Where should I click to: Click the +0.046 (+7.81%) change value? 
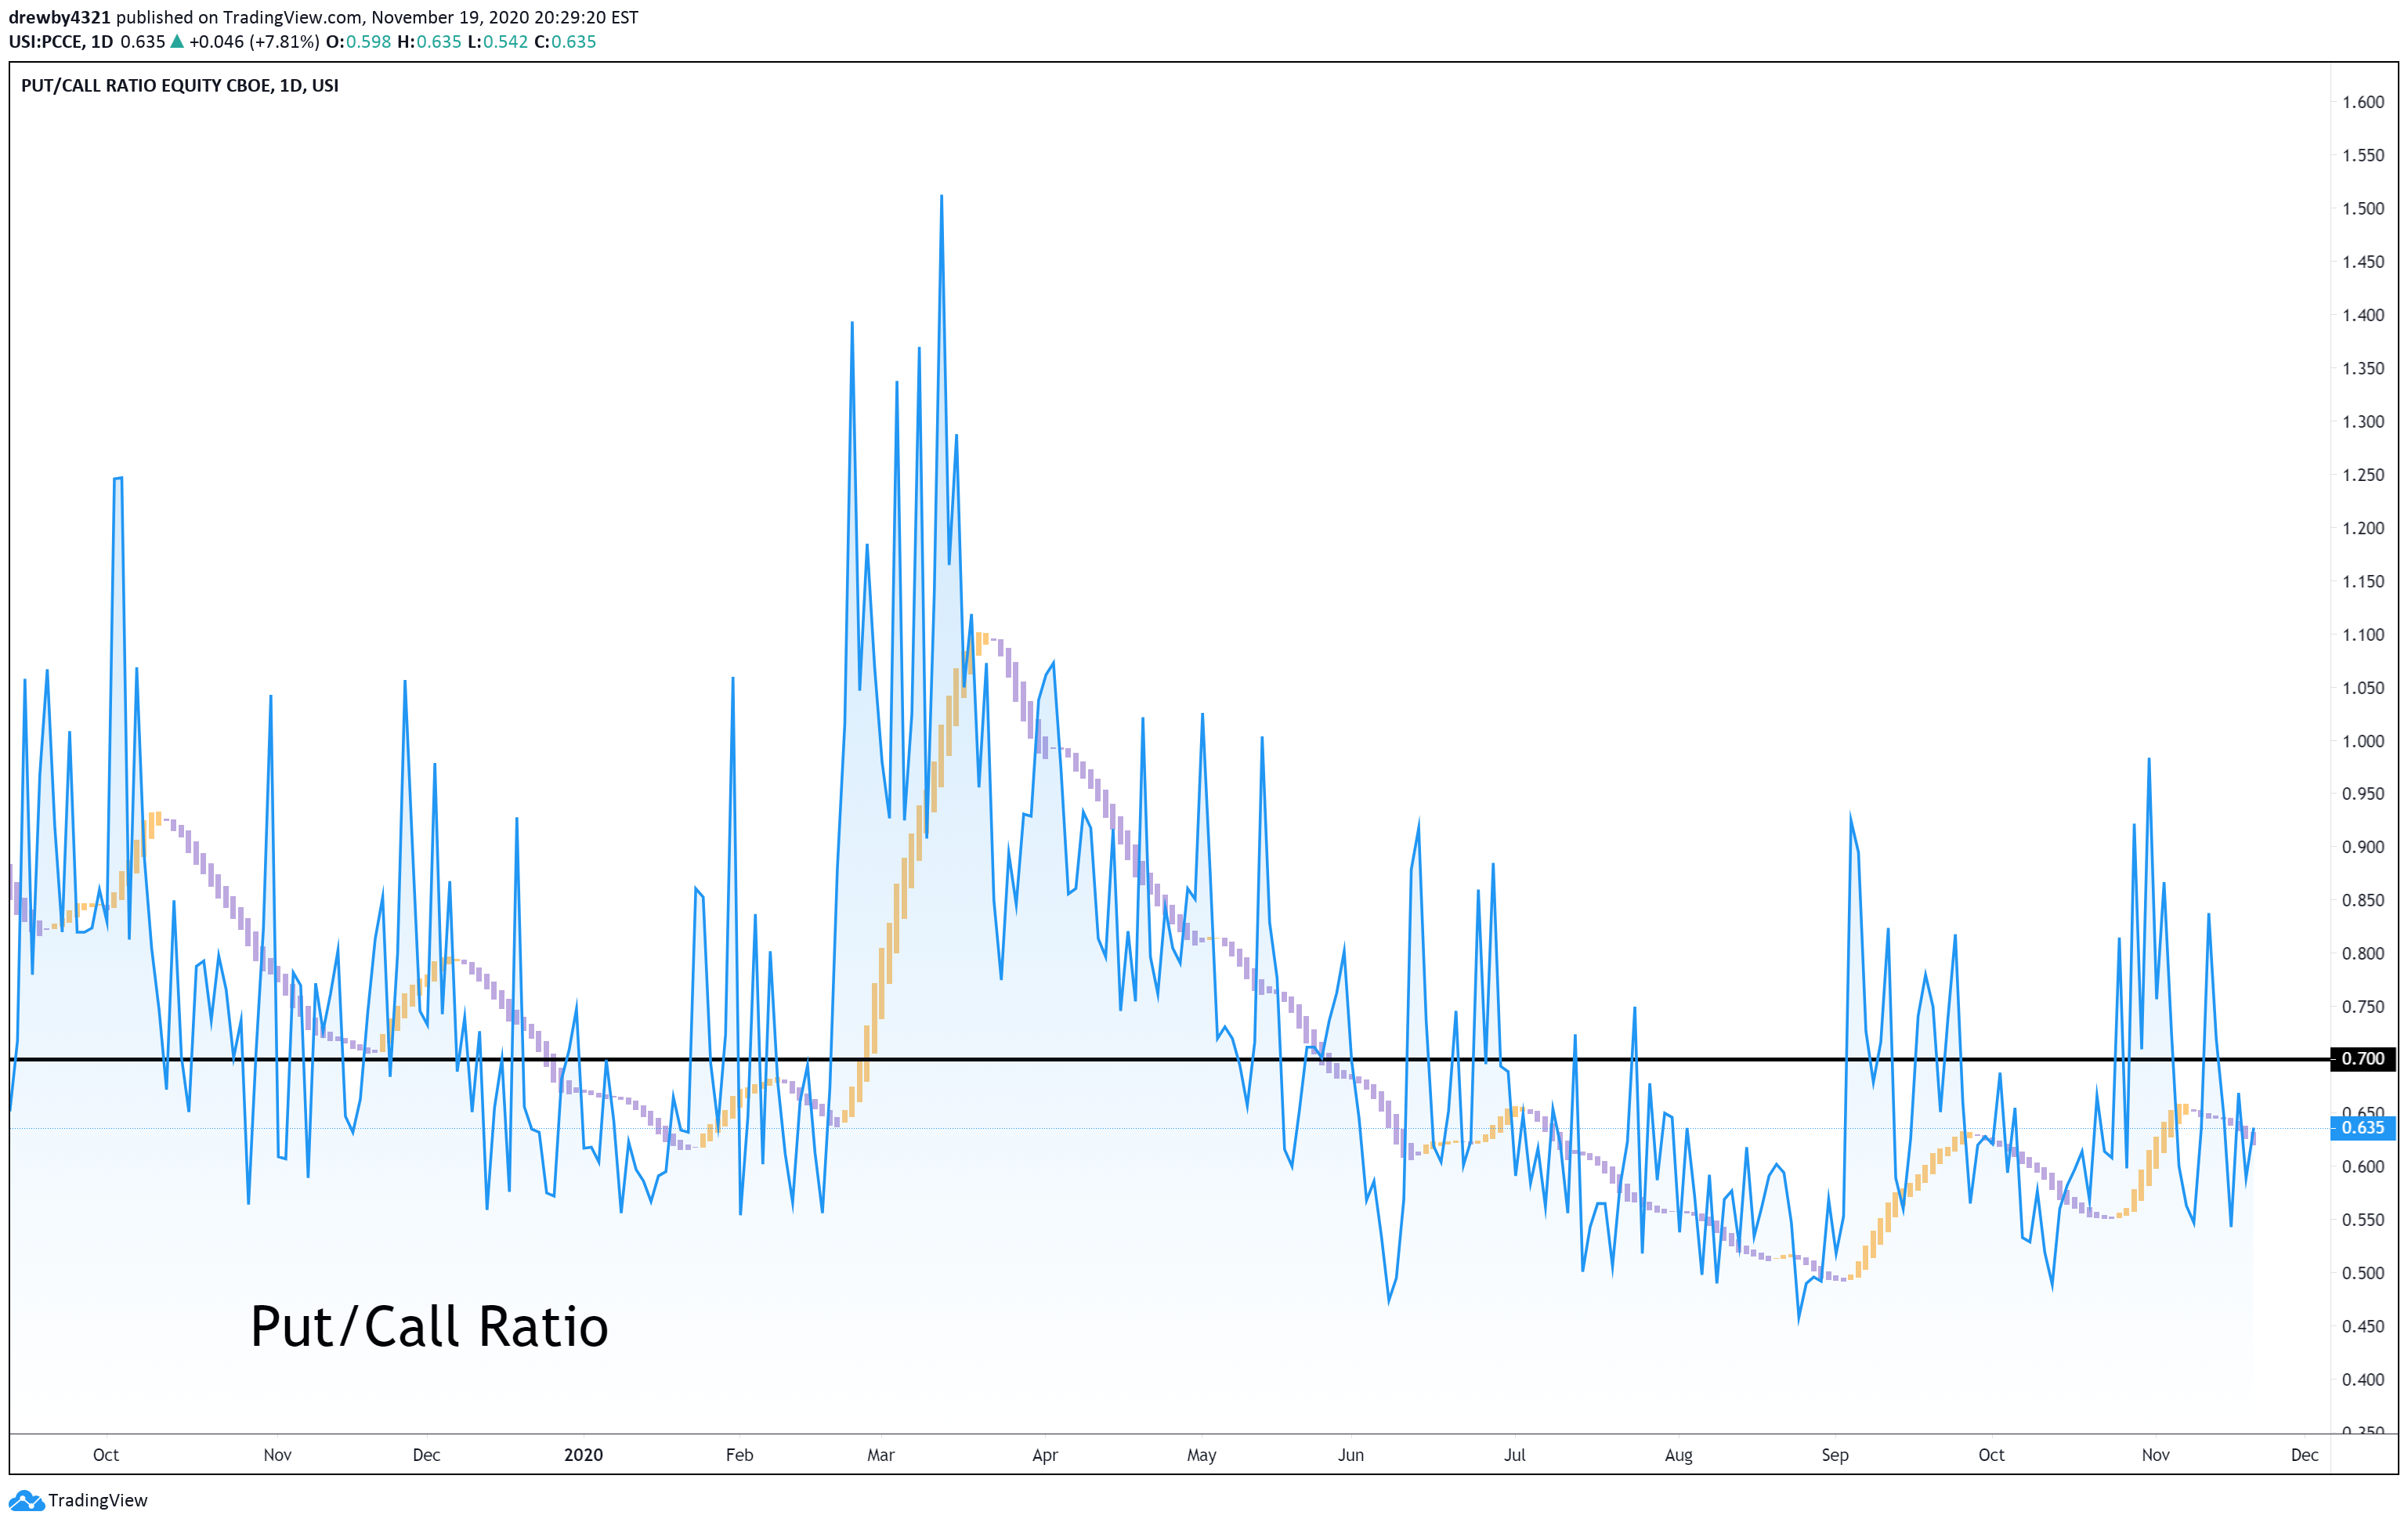pyautogui.click(x=254, y=42)
